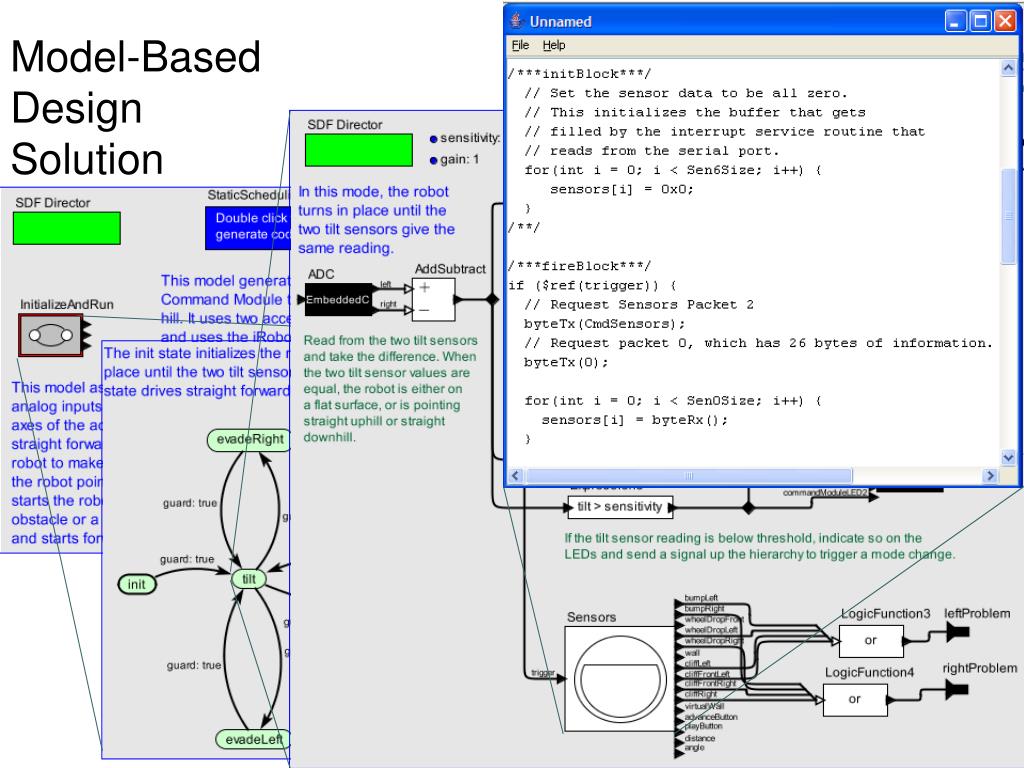Screen dimensions: 1024x768
Task: Click the vertical scrollbar up arrow
Action: (1008, 68)
